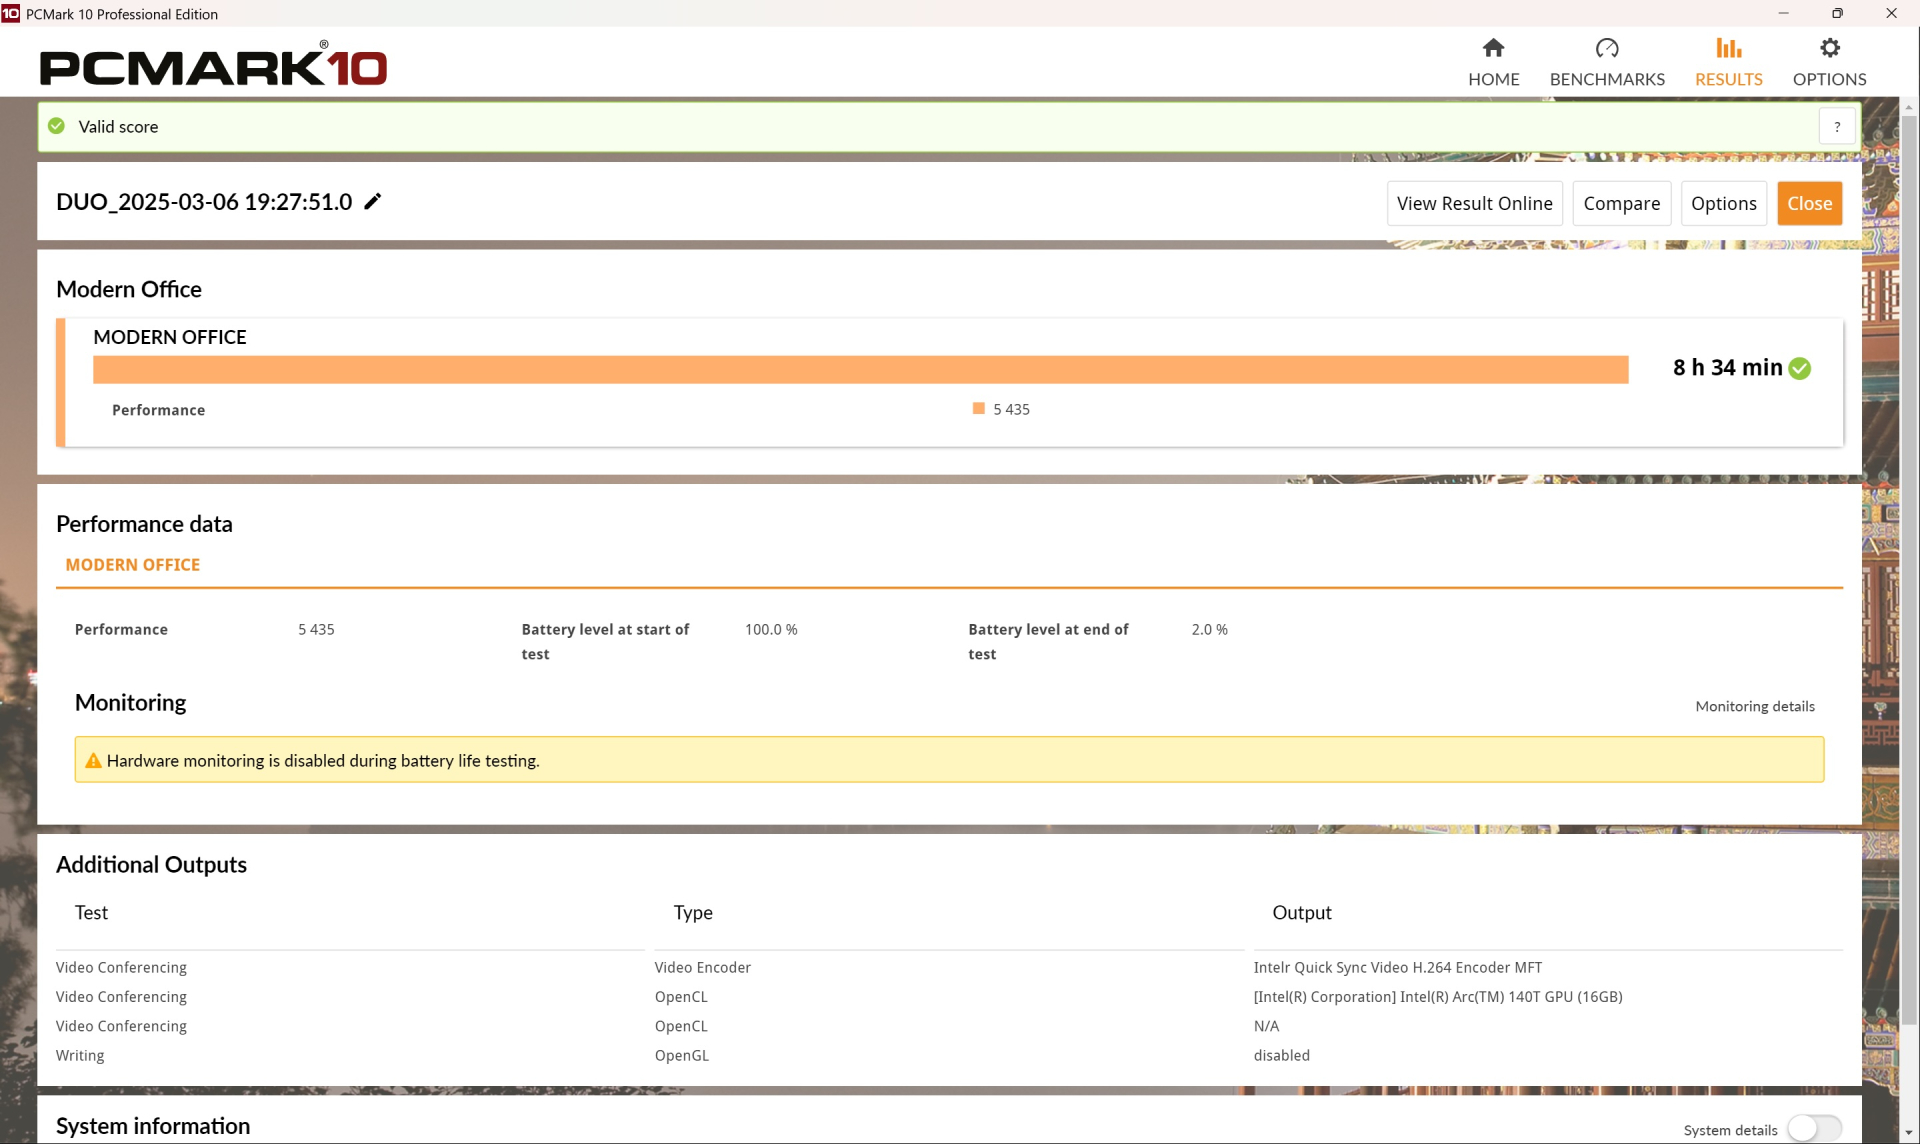1920x1144 pixels.
Task: Click the PCMark 10 title bar app icon
Action: [x=11, y=13]
